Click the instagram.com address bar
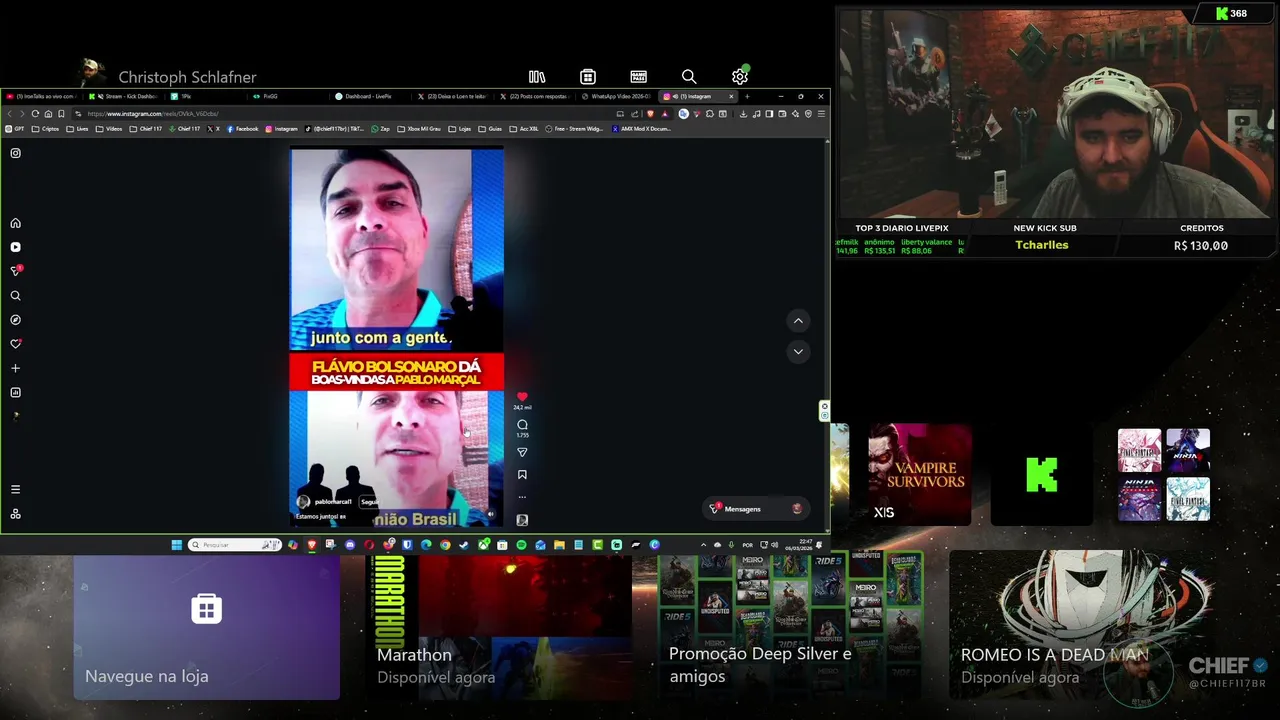 (340, 113)
